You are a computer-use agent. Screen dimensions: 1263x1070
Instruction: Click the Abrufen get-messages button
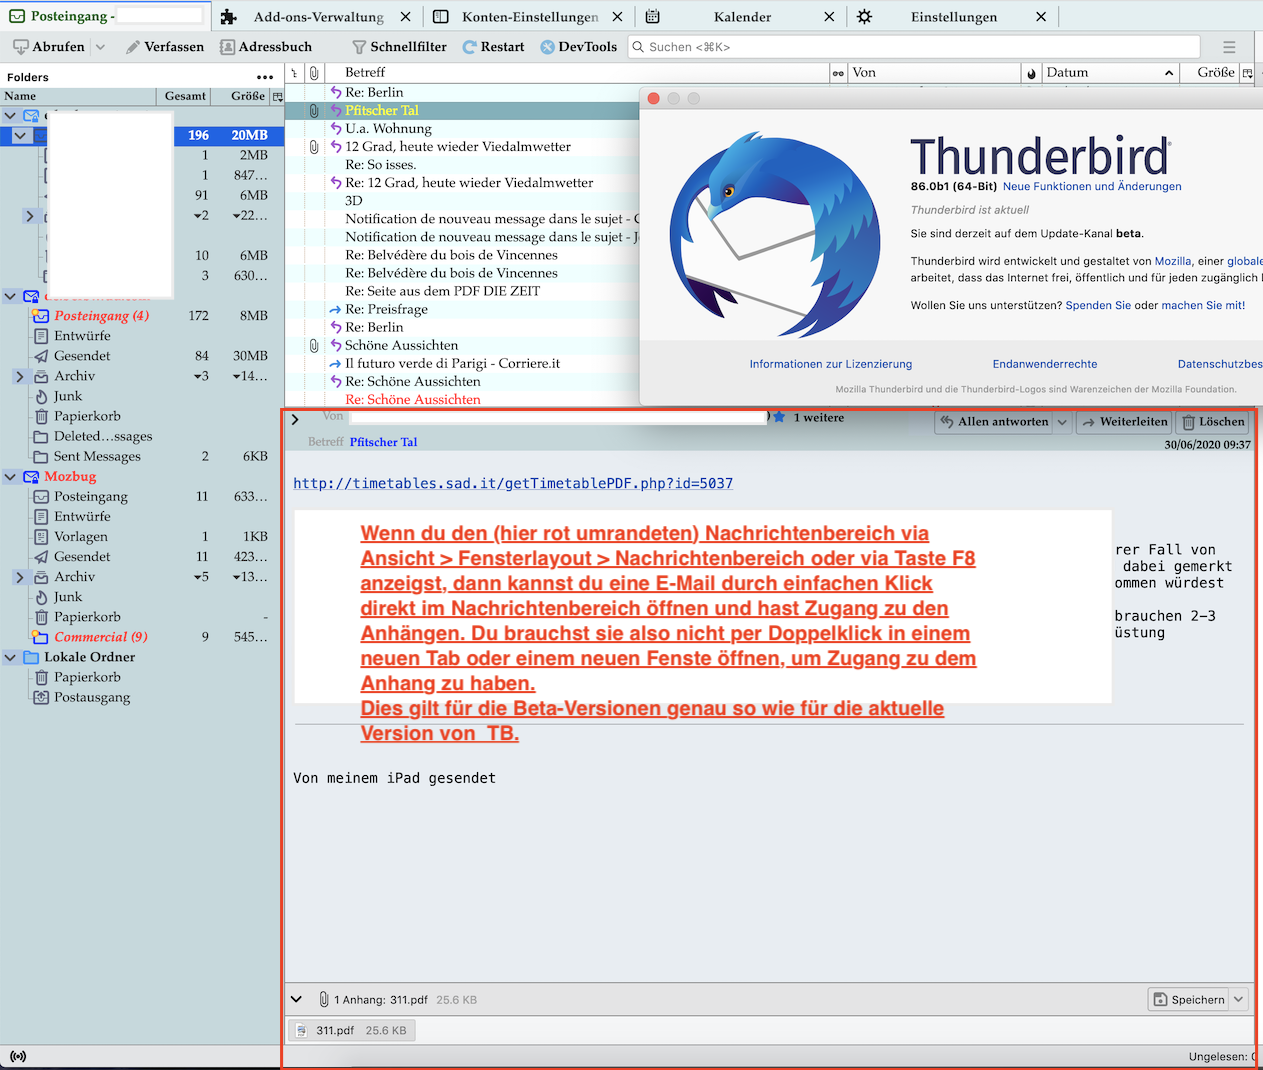(x=49, y=47)
